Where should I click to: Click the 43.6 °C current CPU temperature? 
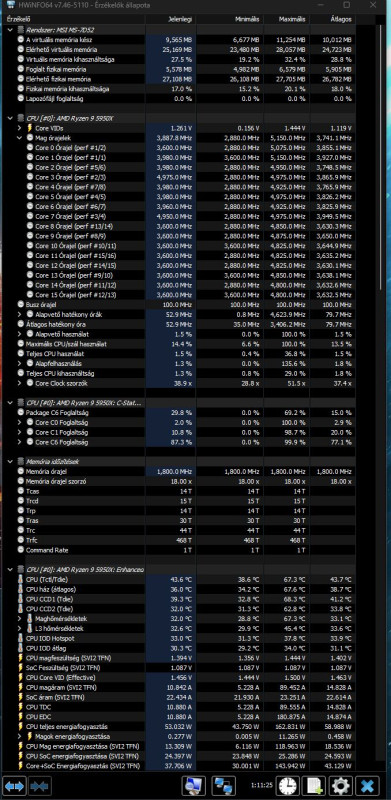click(x=181, y=580)
